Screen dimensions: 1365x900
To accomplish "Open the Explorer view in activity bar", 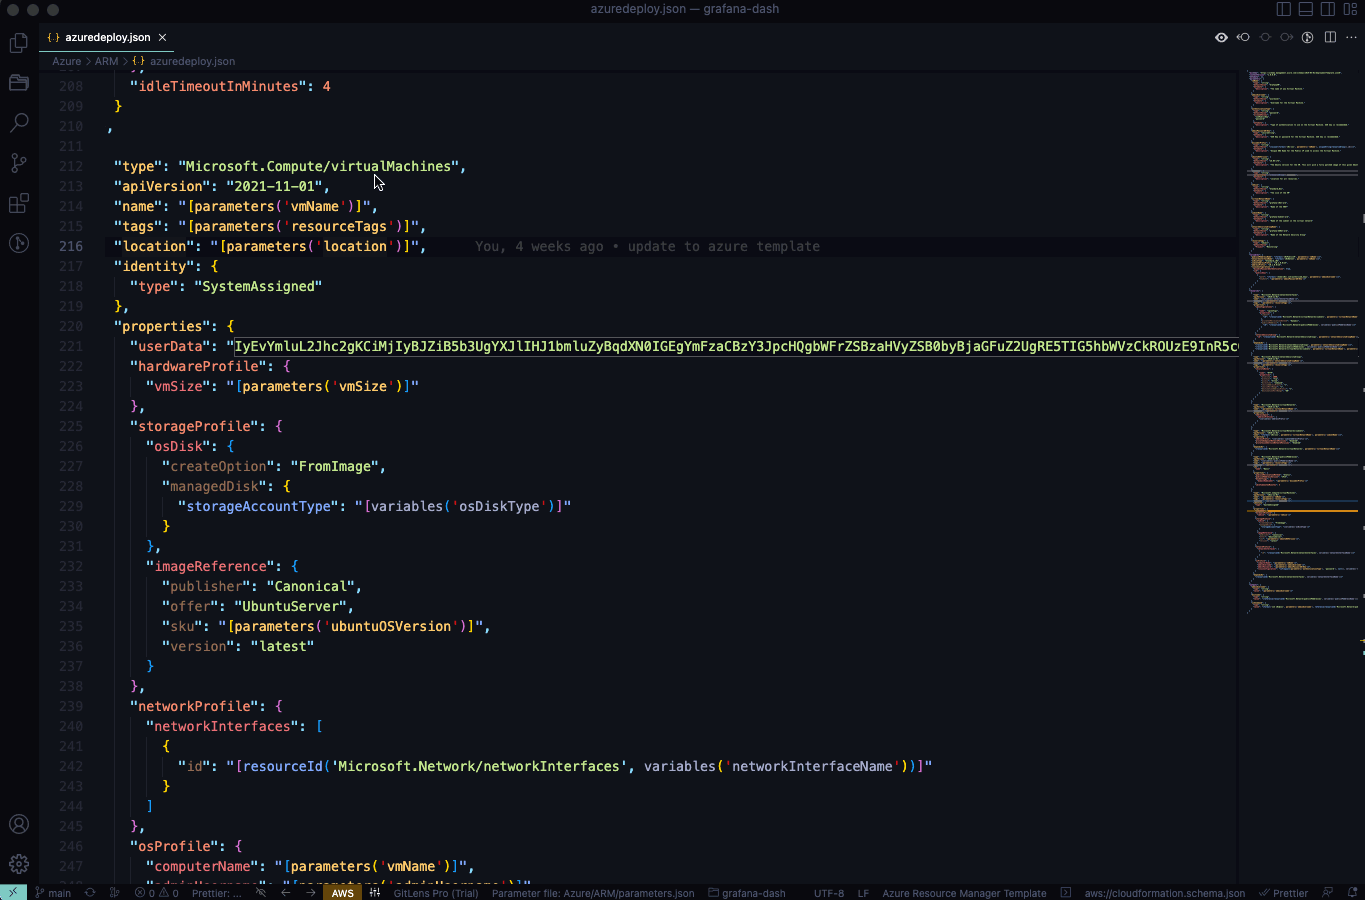I will point(18,43).
